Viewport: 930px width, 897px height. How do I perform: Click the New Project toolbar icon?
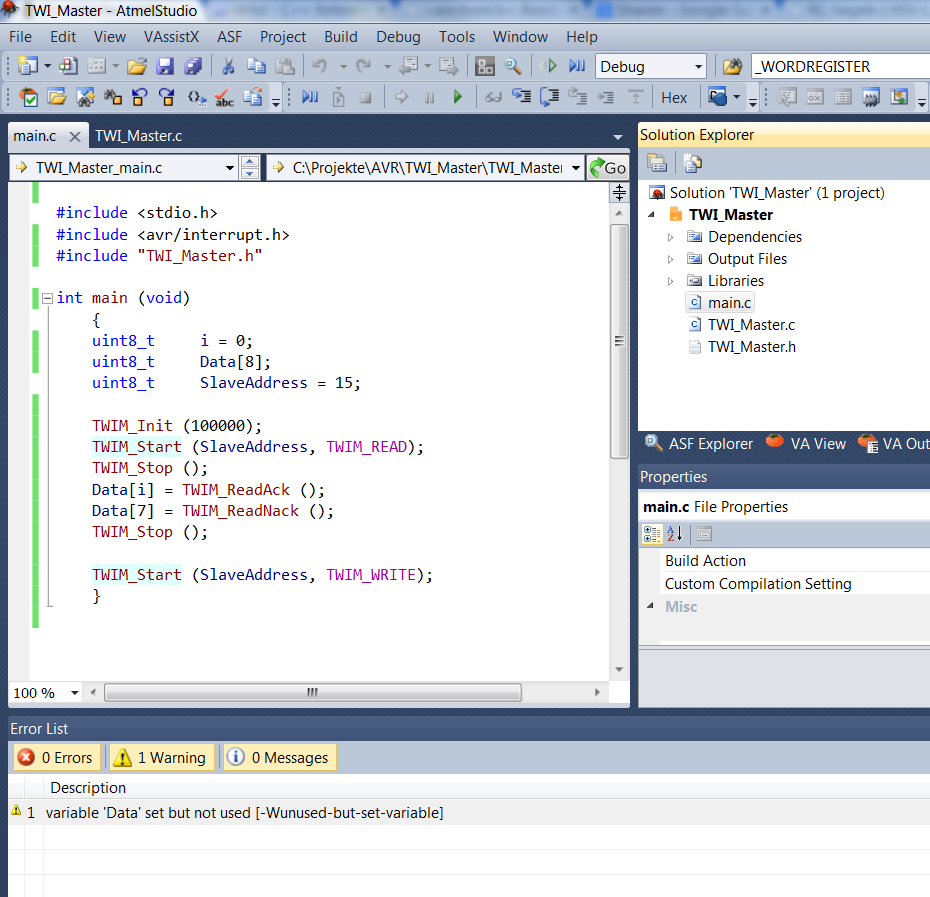27,66
